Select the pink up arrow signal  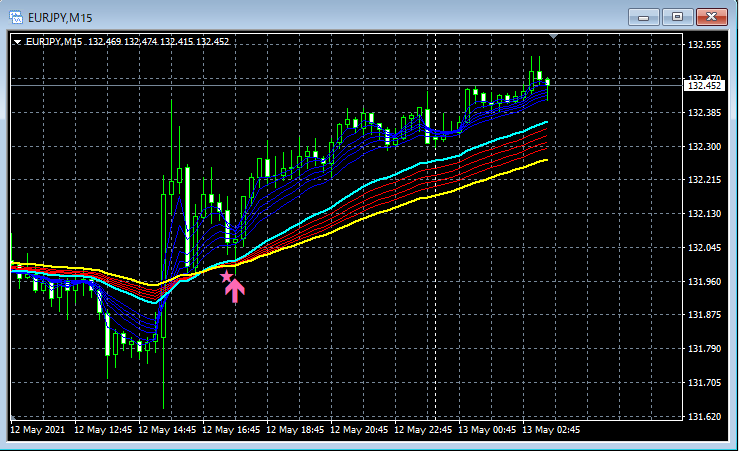(235, 291)
